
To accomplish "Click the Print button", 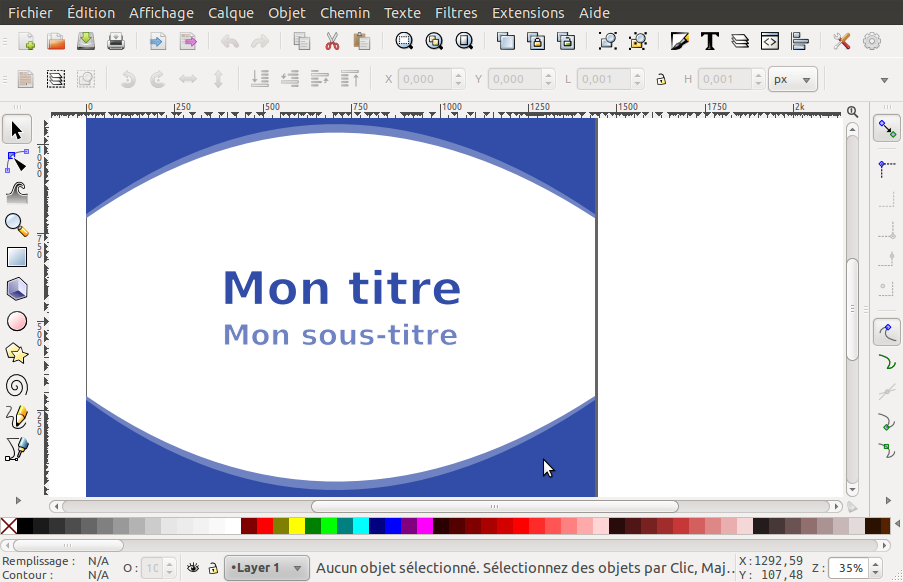I will pyautogui.click(x=115, y=41).
